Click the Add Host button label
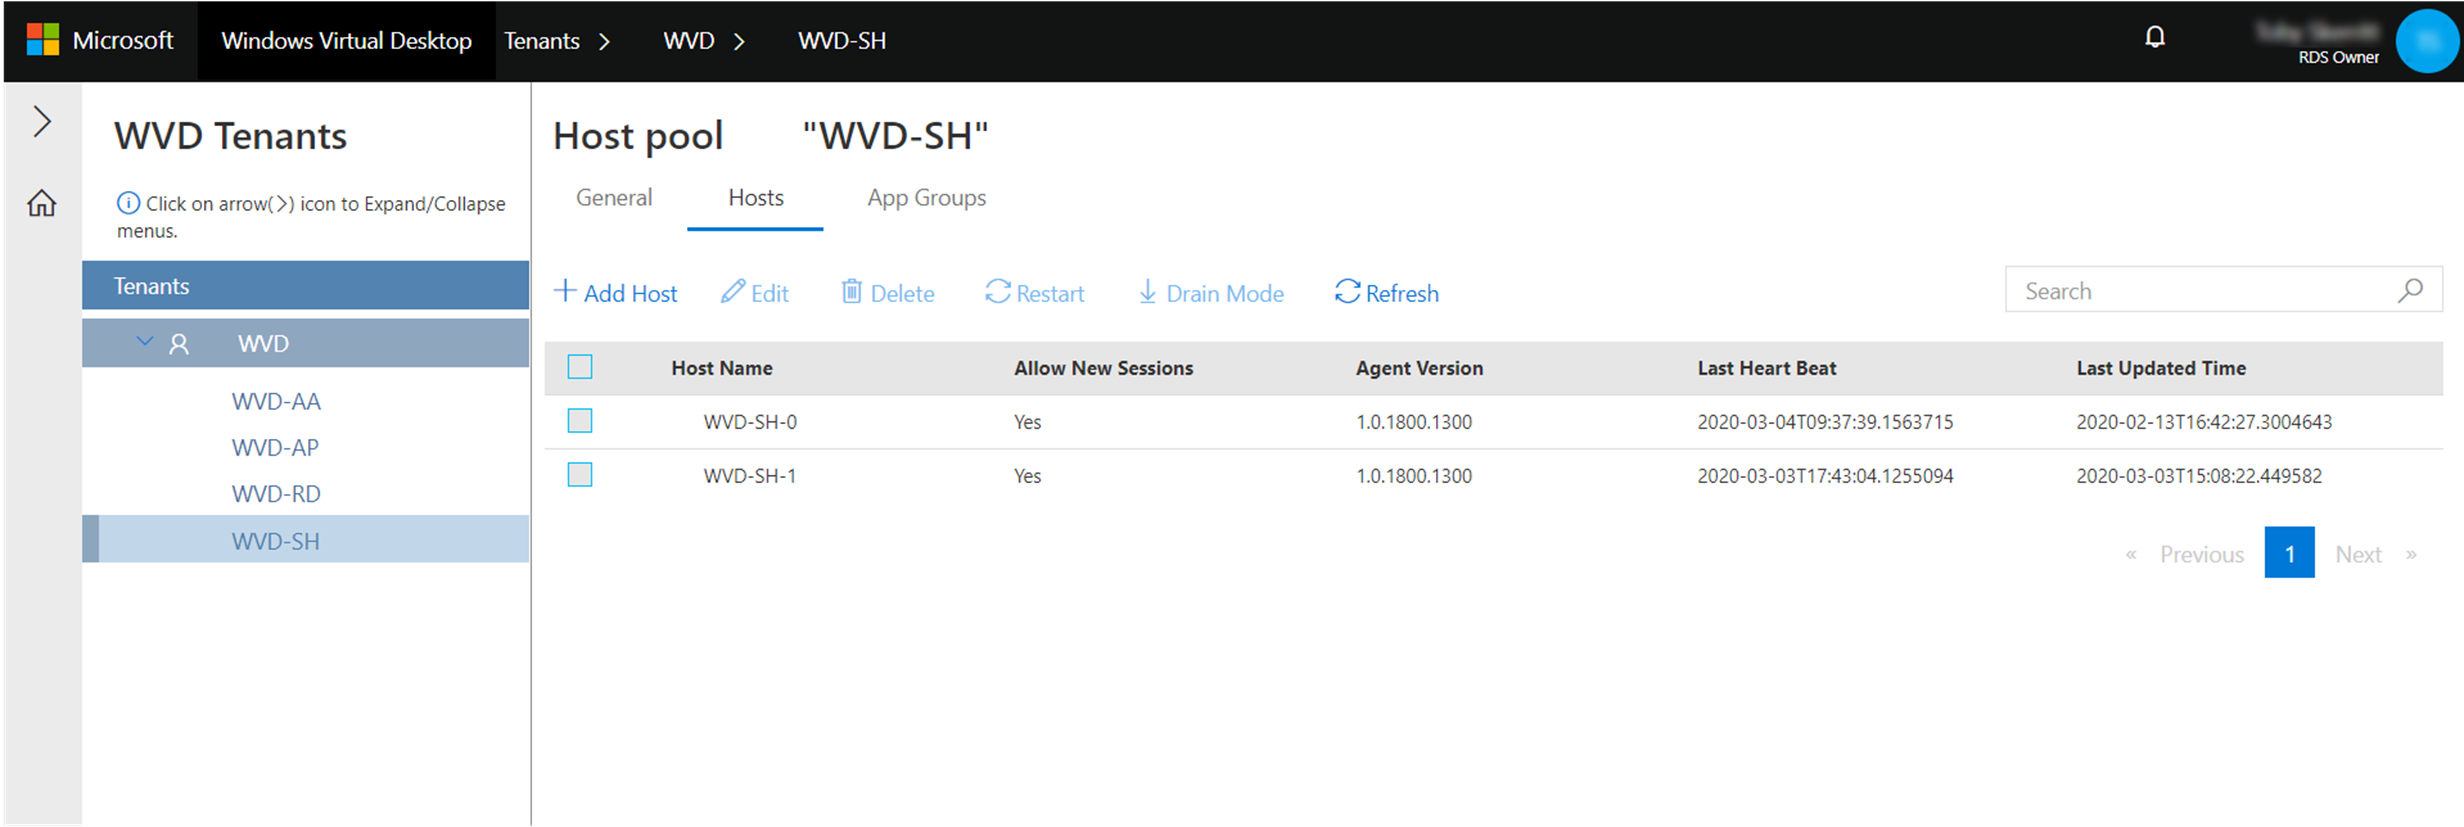The width and height of the screenshot is (2464, 827). pyautogui.click(x=630, y=294)
